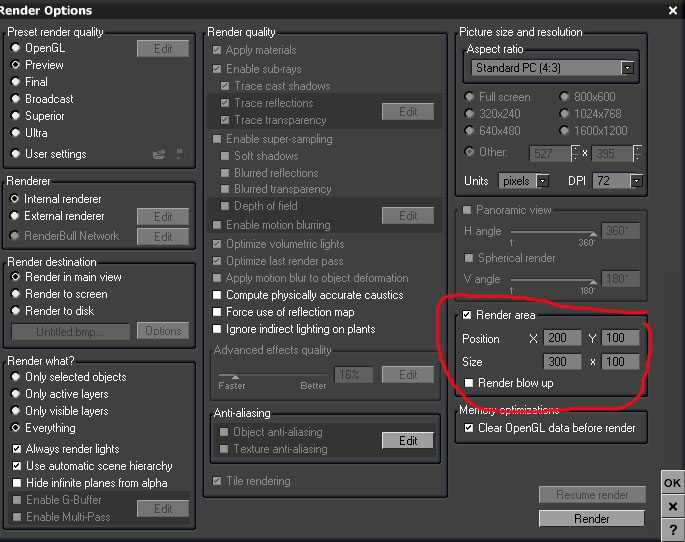685x542 pixels.
Task: Click the Advanced effects quality slider
Action: click(273, 375)
